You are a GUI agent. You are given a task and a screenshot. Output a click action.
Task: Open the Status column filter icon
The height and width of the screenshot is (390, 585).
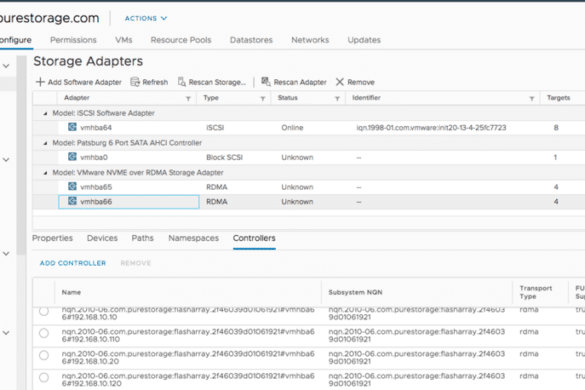click(x=337, y=99)
